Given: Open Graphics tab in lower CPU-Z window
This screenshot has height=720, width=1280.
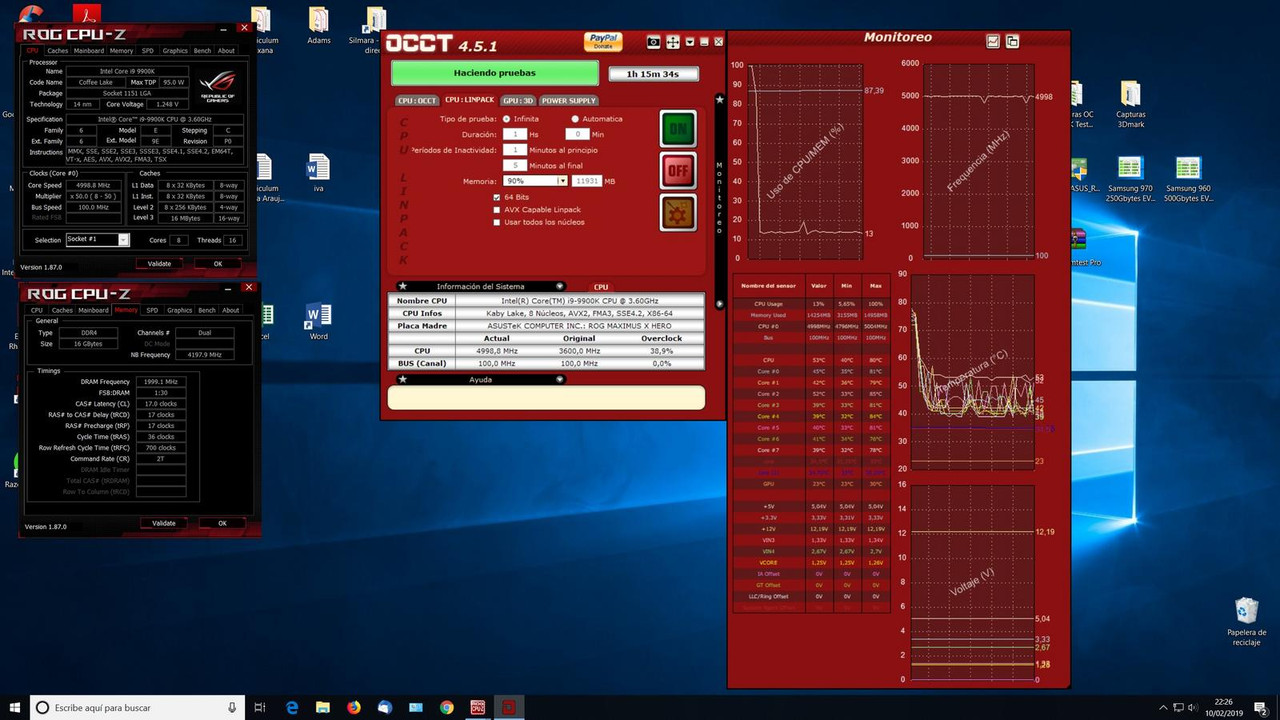Looking at the screenshot, I should (180, 310).
